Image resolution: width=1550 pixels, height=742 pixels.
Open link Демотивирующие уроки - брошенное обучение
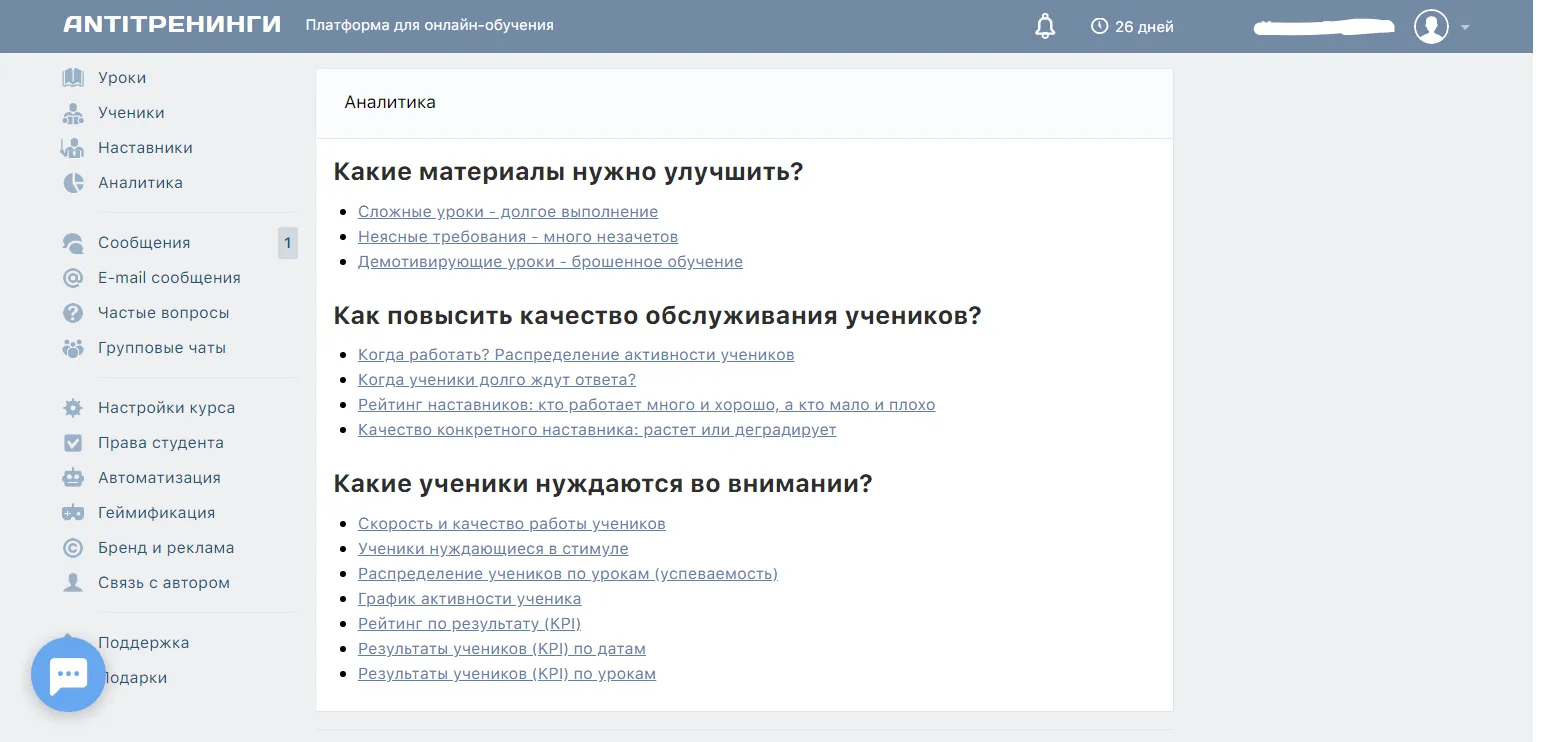click(550, 262)
